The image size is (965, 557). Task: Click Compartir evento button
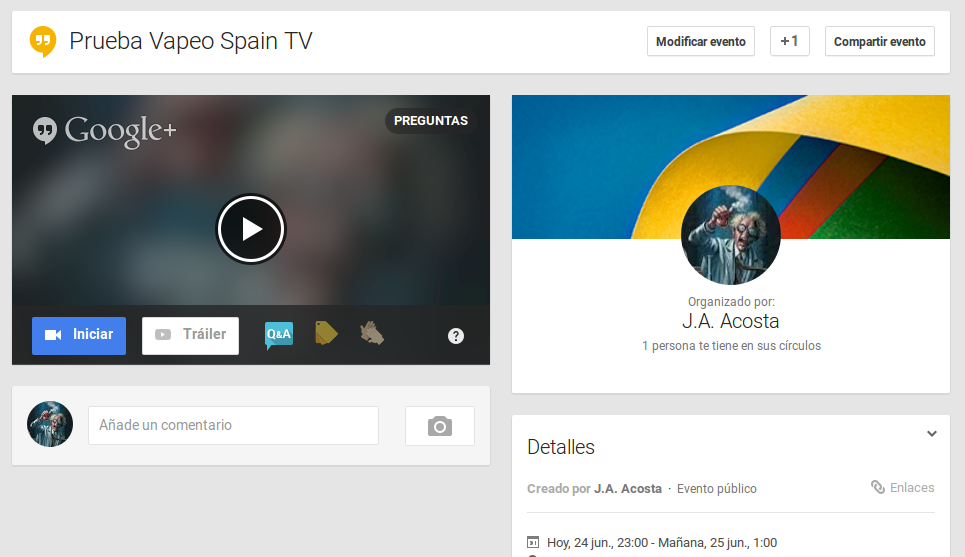[x=879, y=41]
